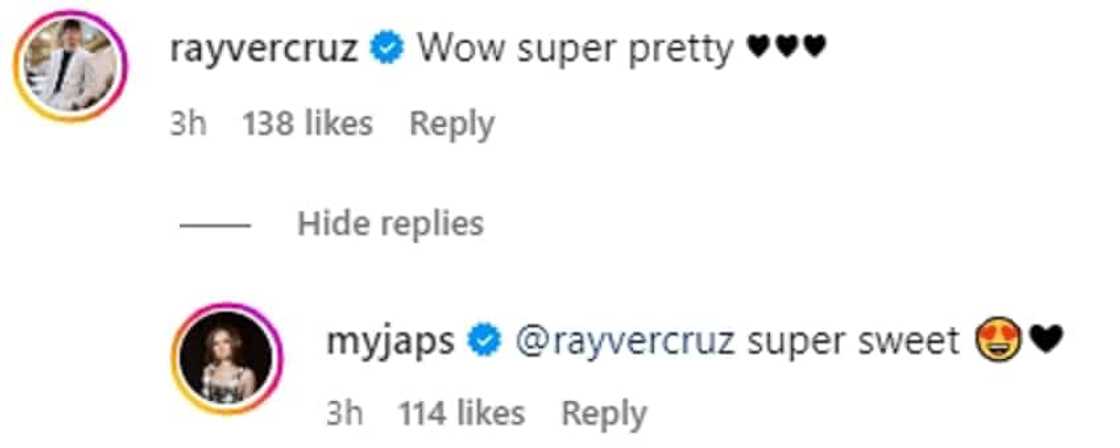Reply to myjaps' comment
The height and width of the screenshot is (448, 1120).
coord(604,413)
